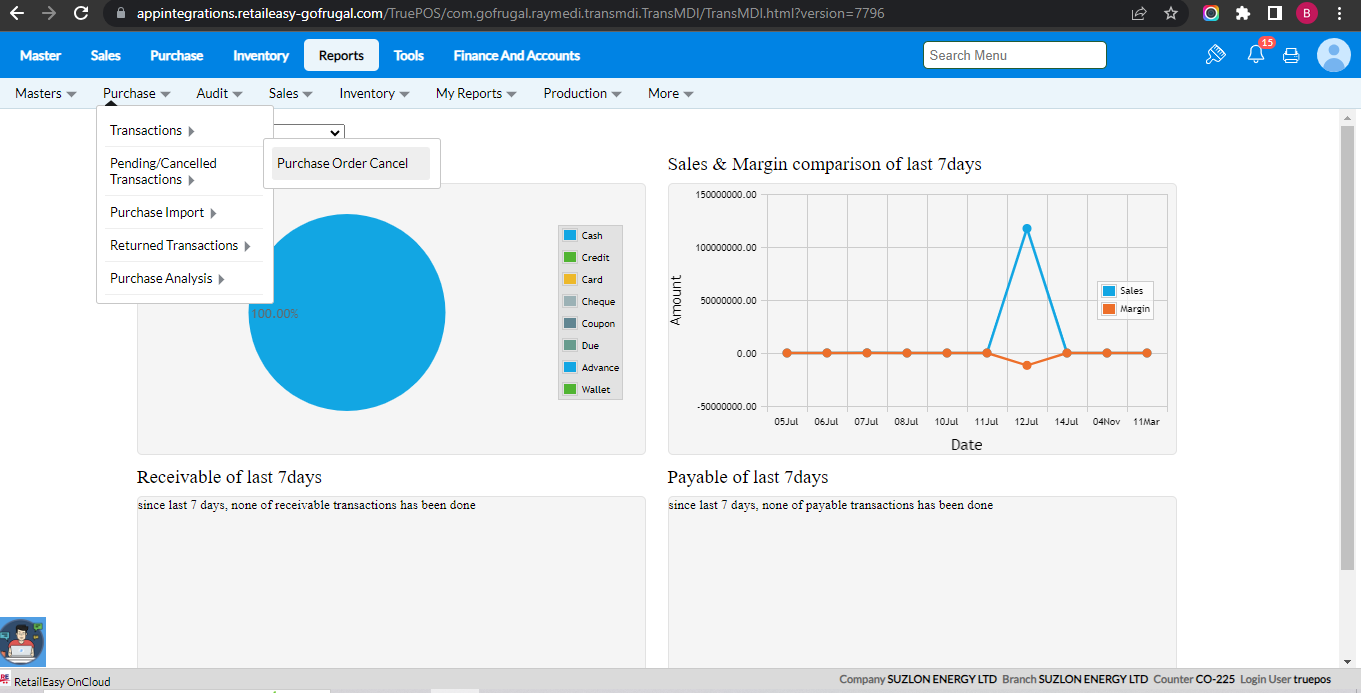
Task: Click the Tools tab in top navigation
Action: 409,56
